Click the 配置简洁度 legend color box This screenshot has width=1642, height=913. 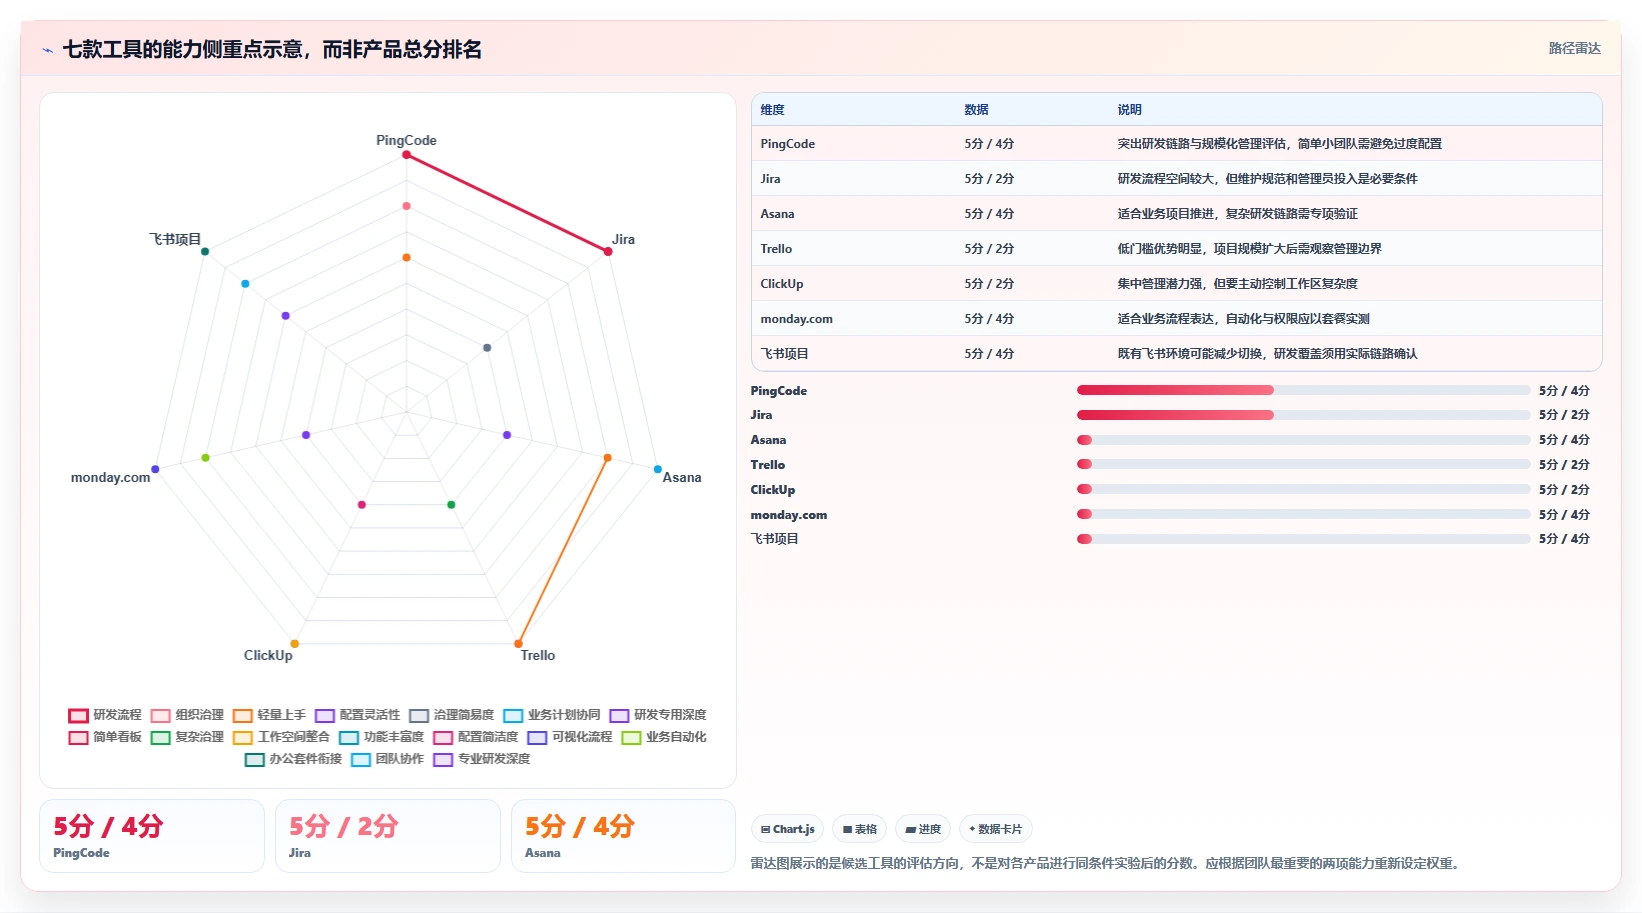tap(442, 738)
